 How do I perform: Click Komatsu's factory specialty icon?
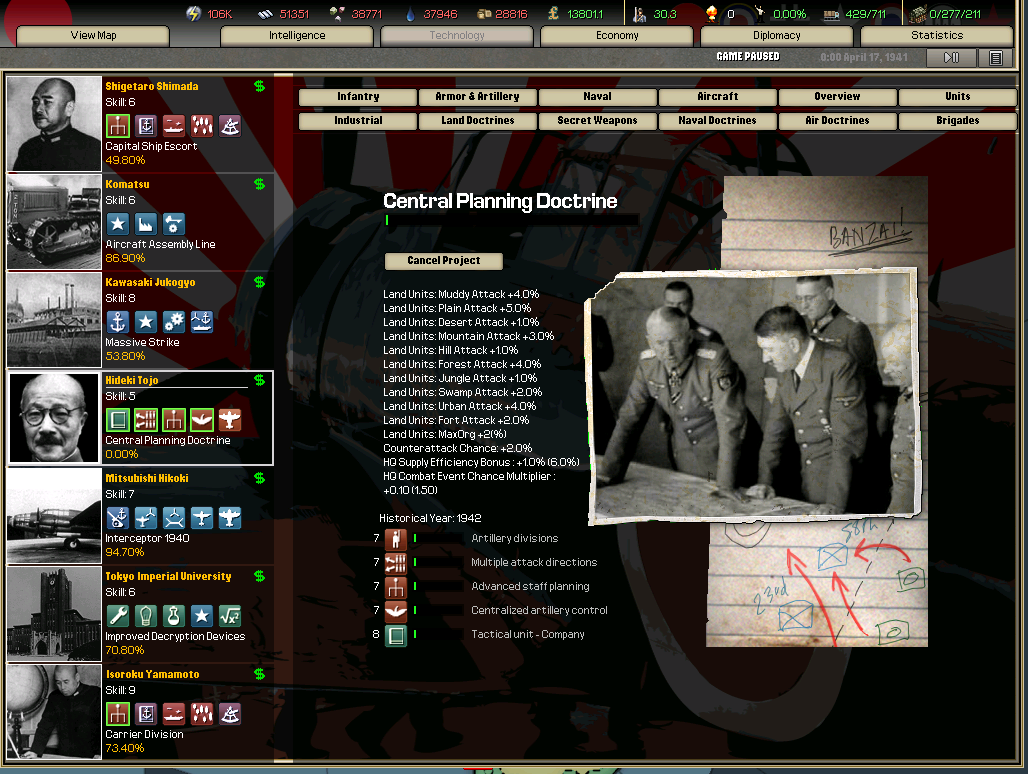point(145,224)
